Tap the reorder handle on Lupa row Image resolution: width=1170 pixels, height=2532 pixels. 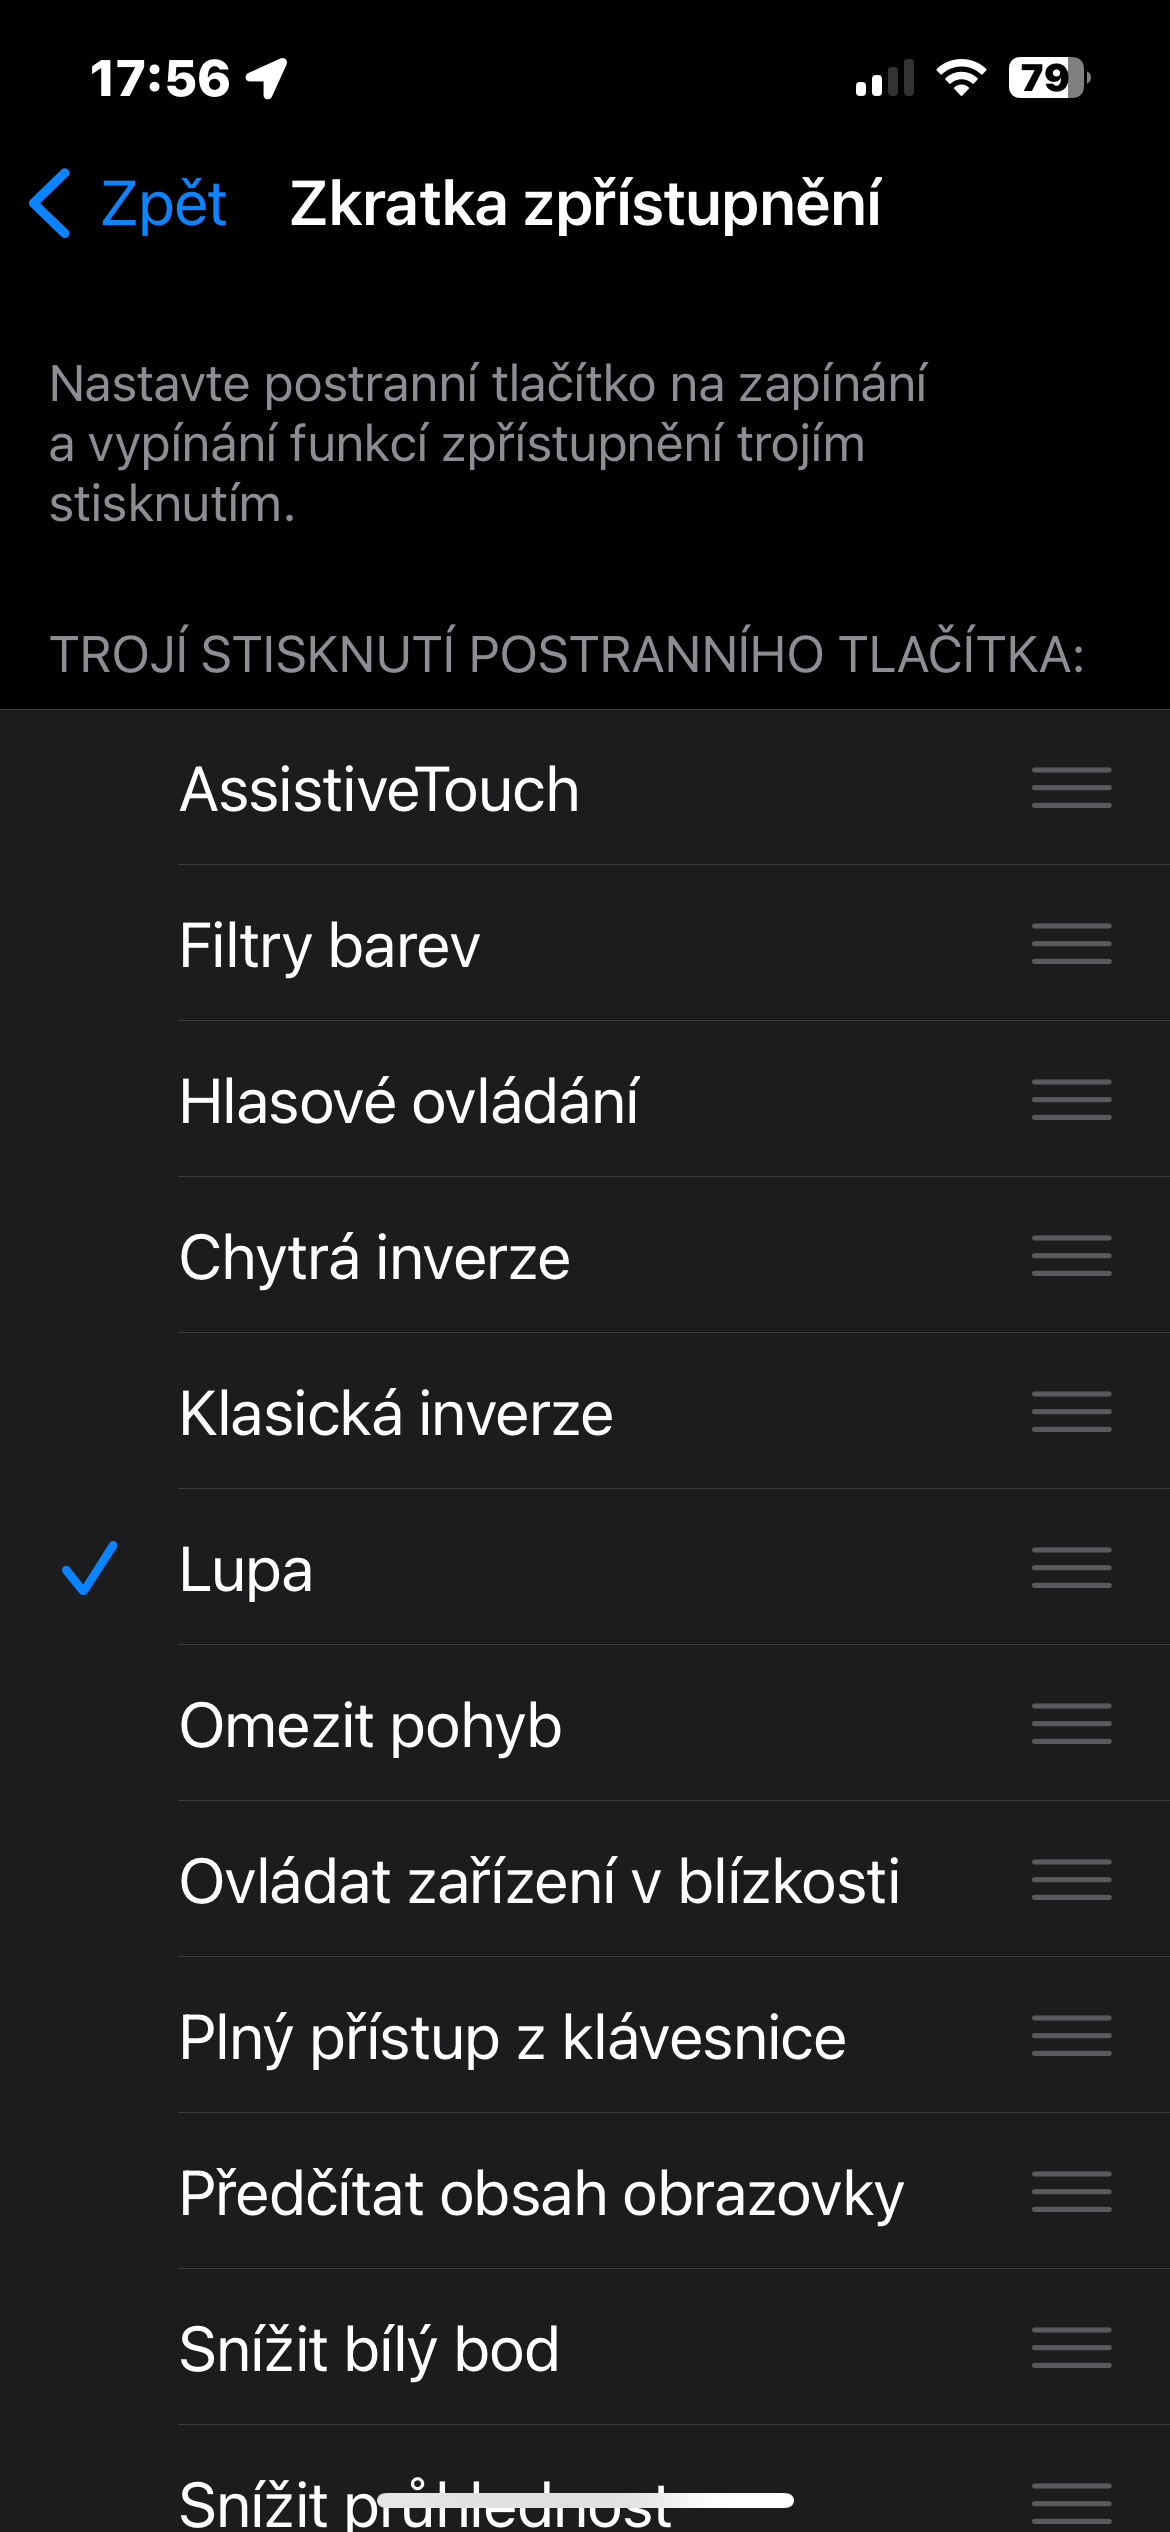[1071, 1568]
